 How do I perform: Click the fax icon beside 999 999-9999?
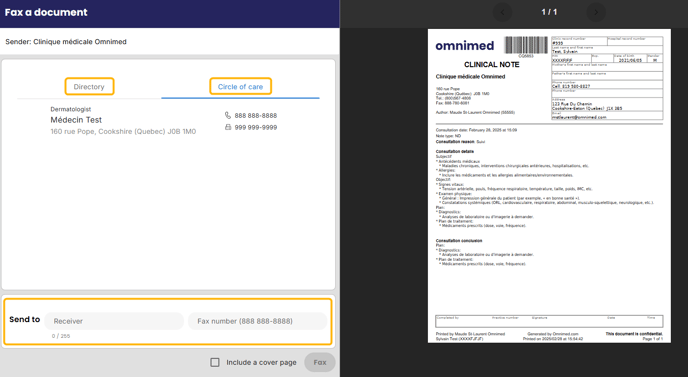[228, 127]
